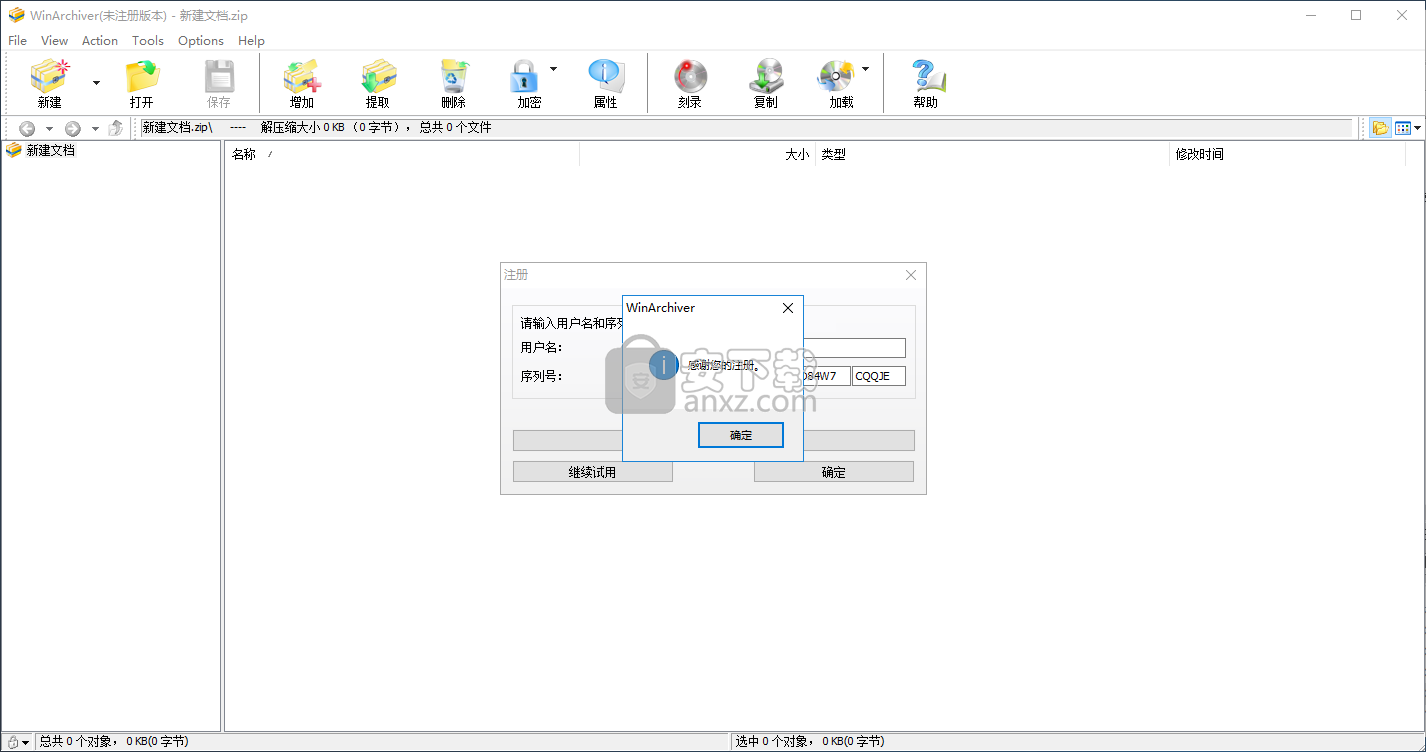Sort by the 类型 column header
This screenshot has height=752, width=1426.
(x=993, y=154)
